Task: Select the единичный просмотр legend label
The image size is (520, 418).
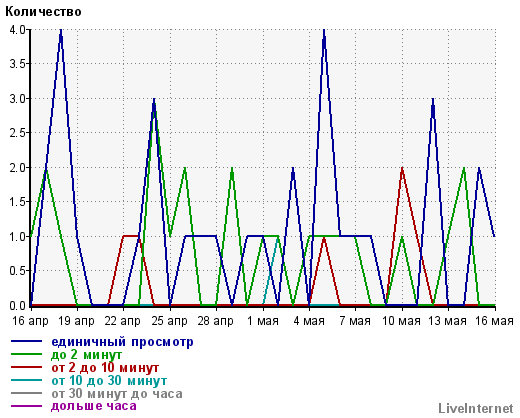Action: pos(122,342)
